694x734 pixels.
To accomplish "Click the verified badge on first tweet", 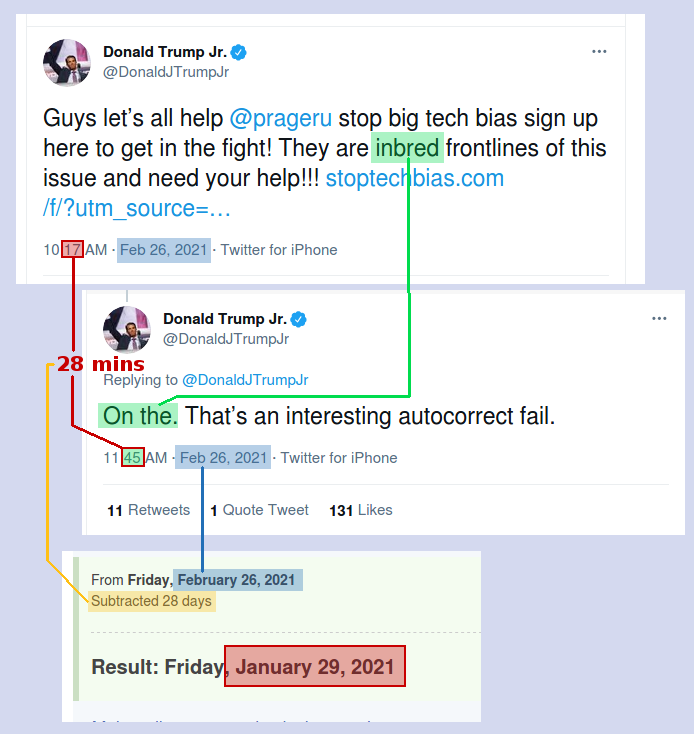I will [239, 52].
